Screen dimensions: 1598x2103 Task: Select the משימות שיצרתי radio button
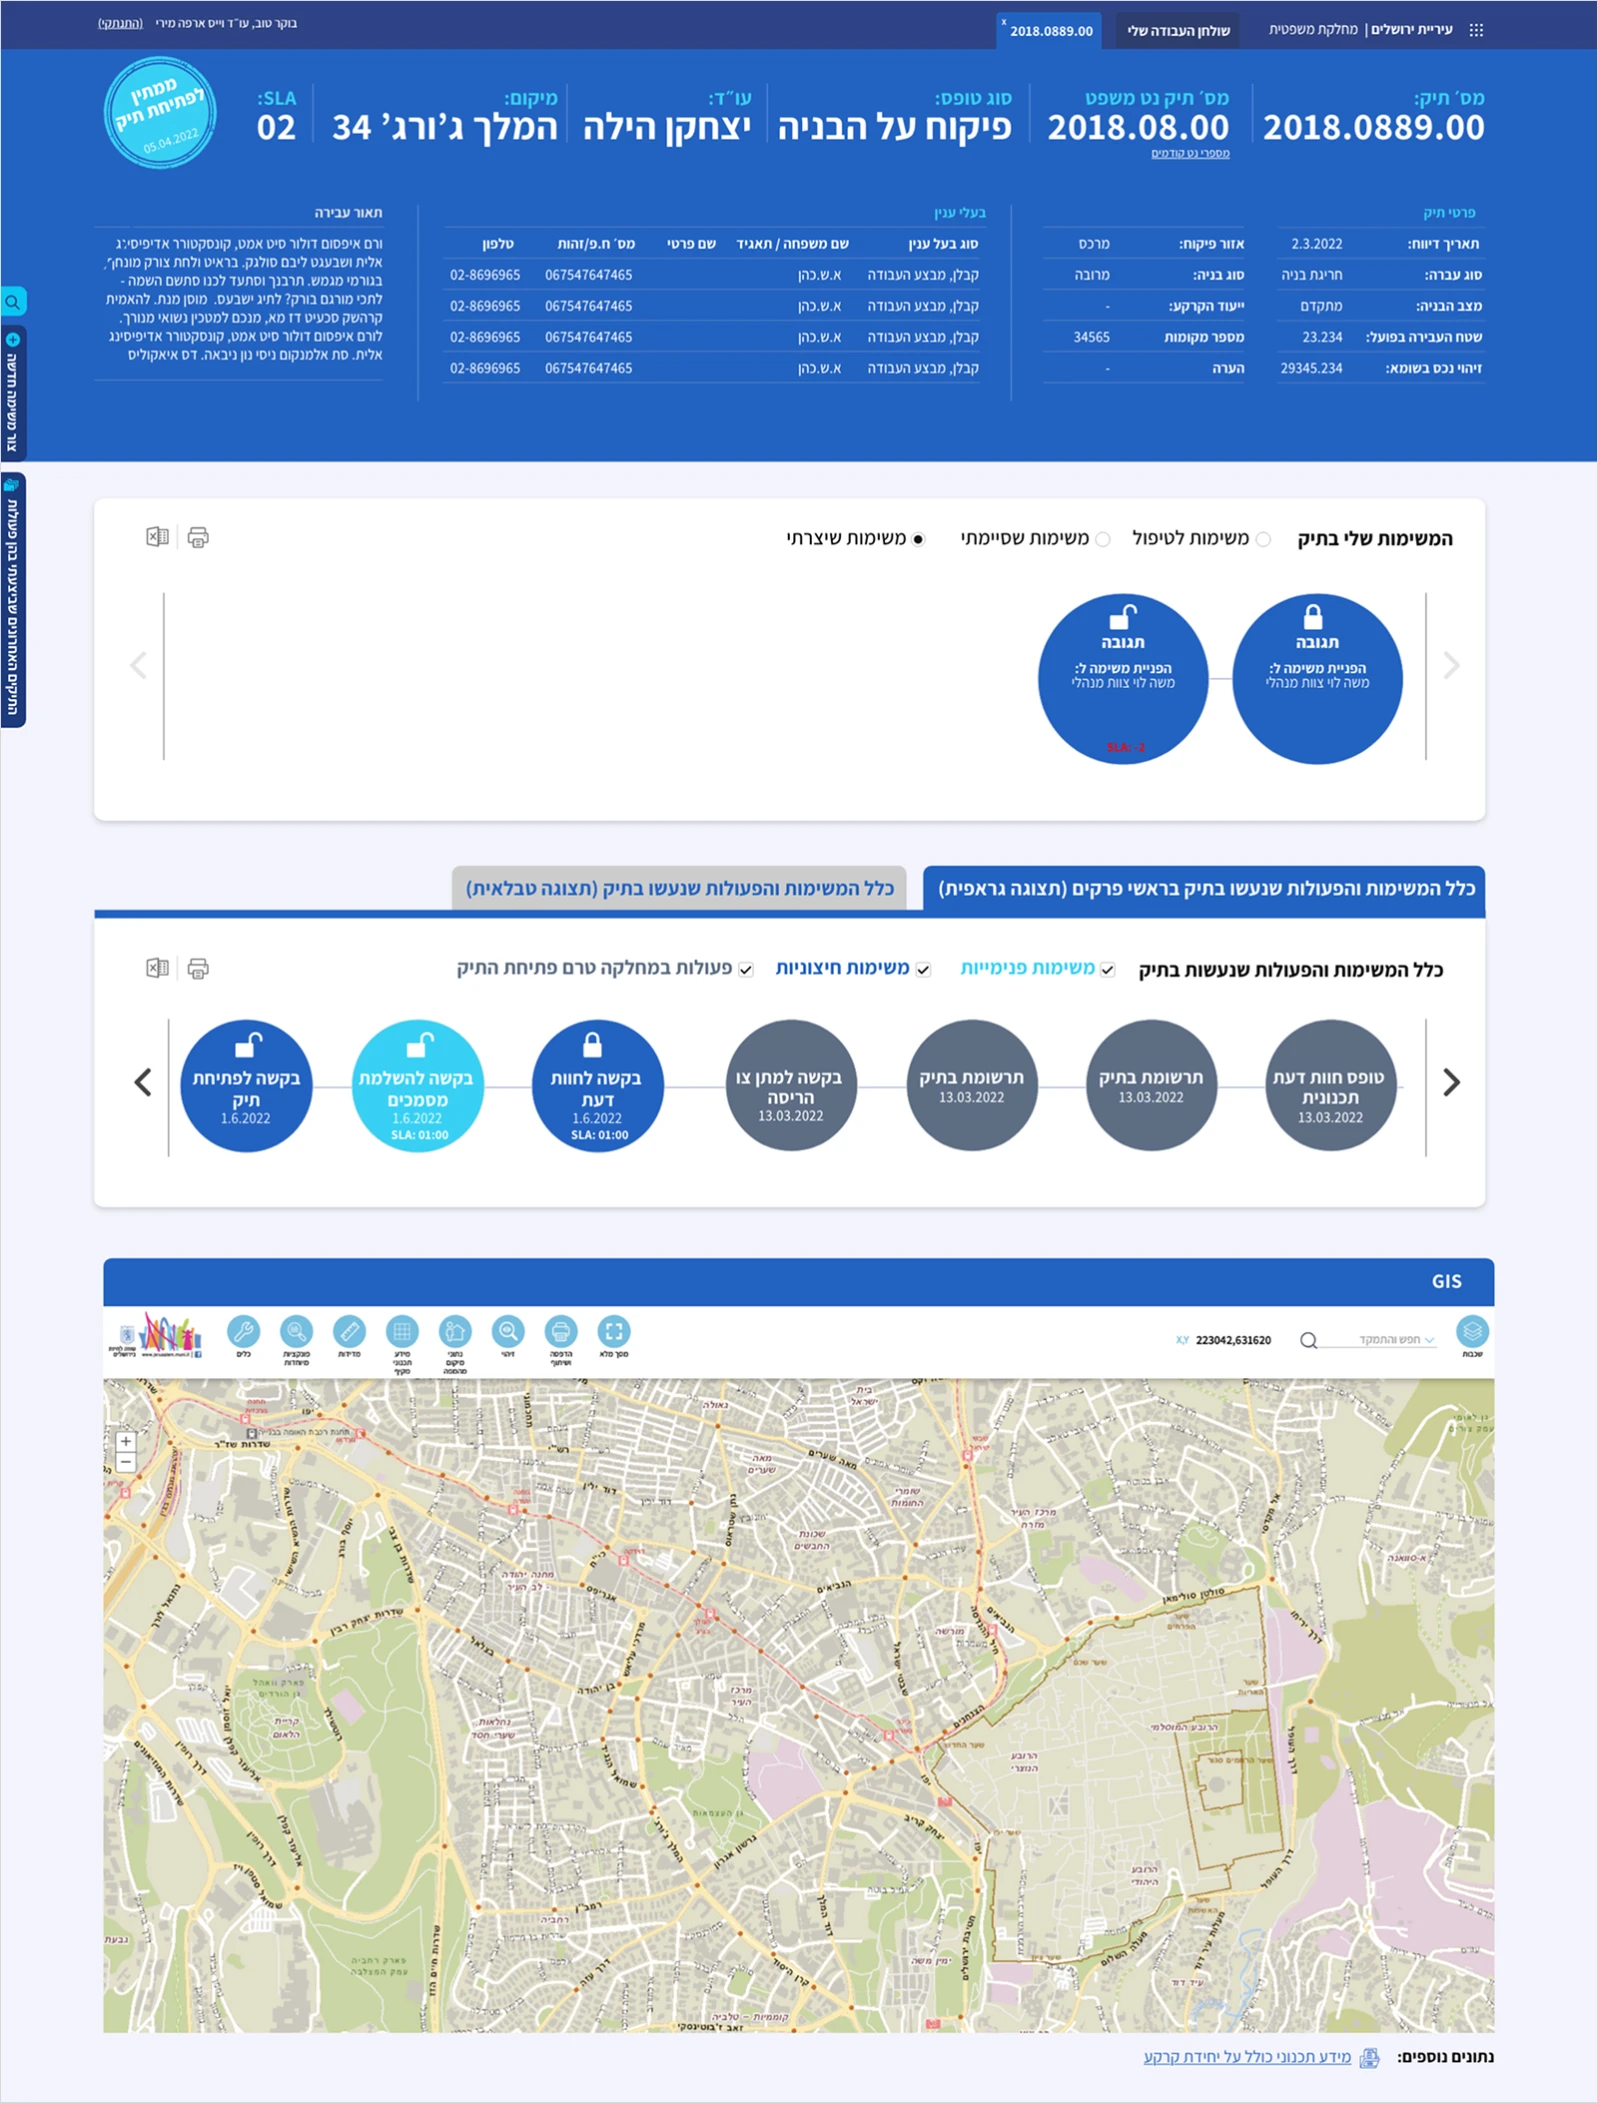click(919, 539)
